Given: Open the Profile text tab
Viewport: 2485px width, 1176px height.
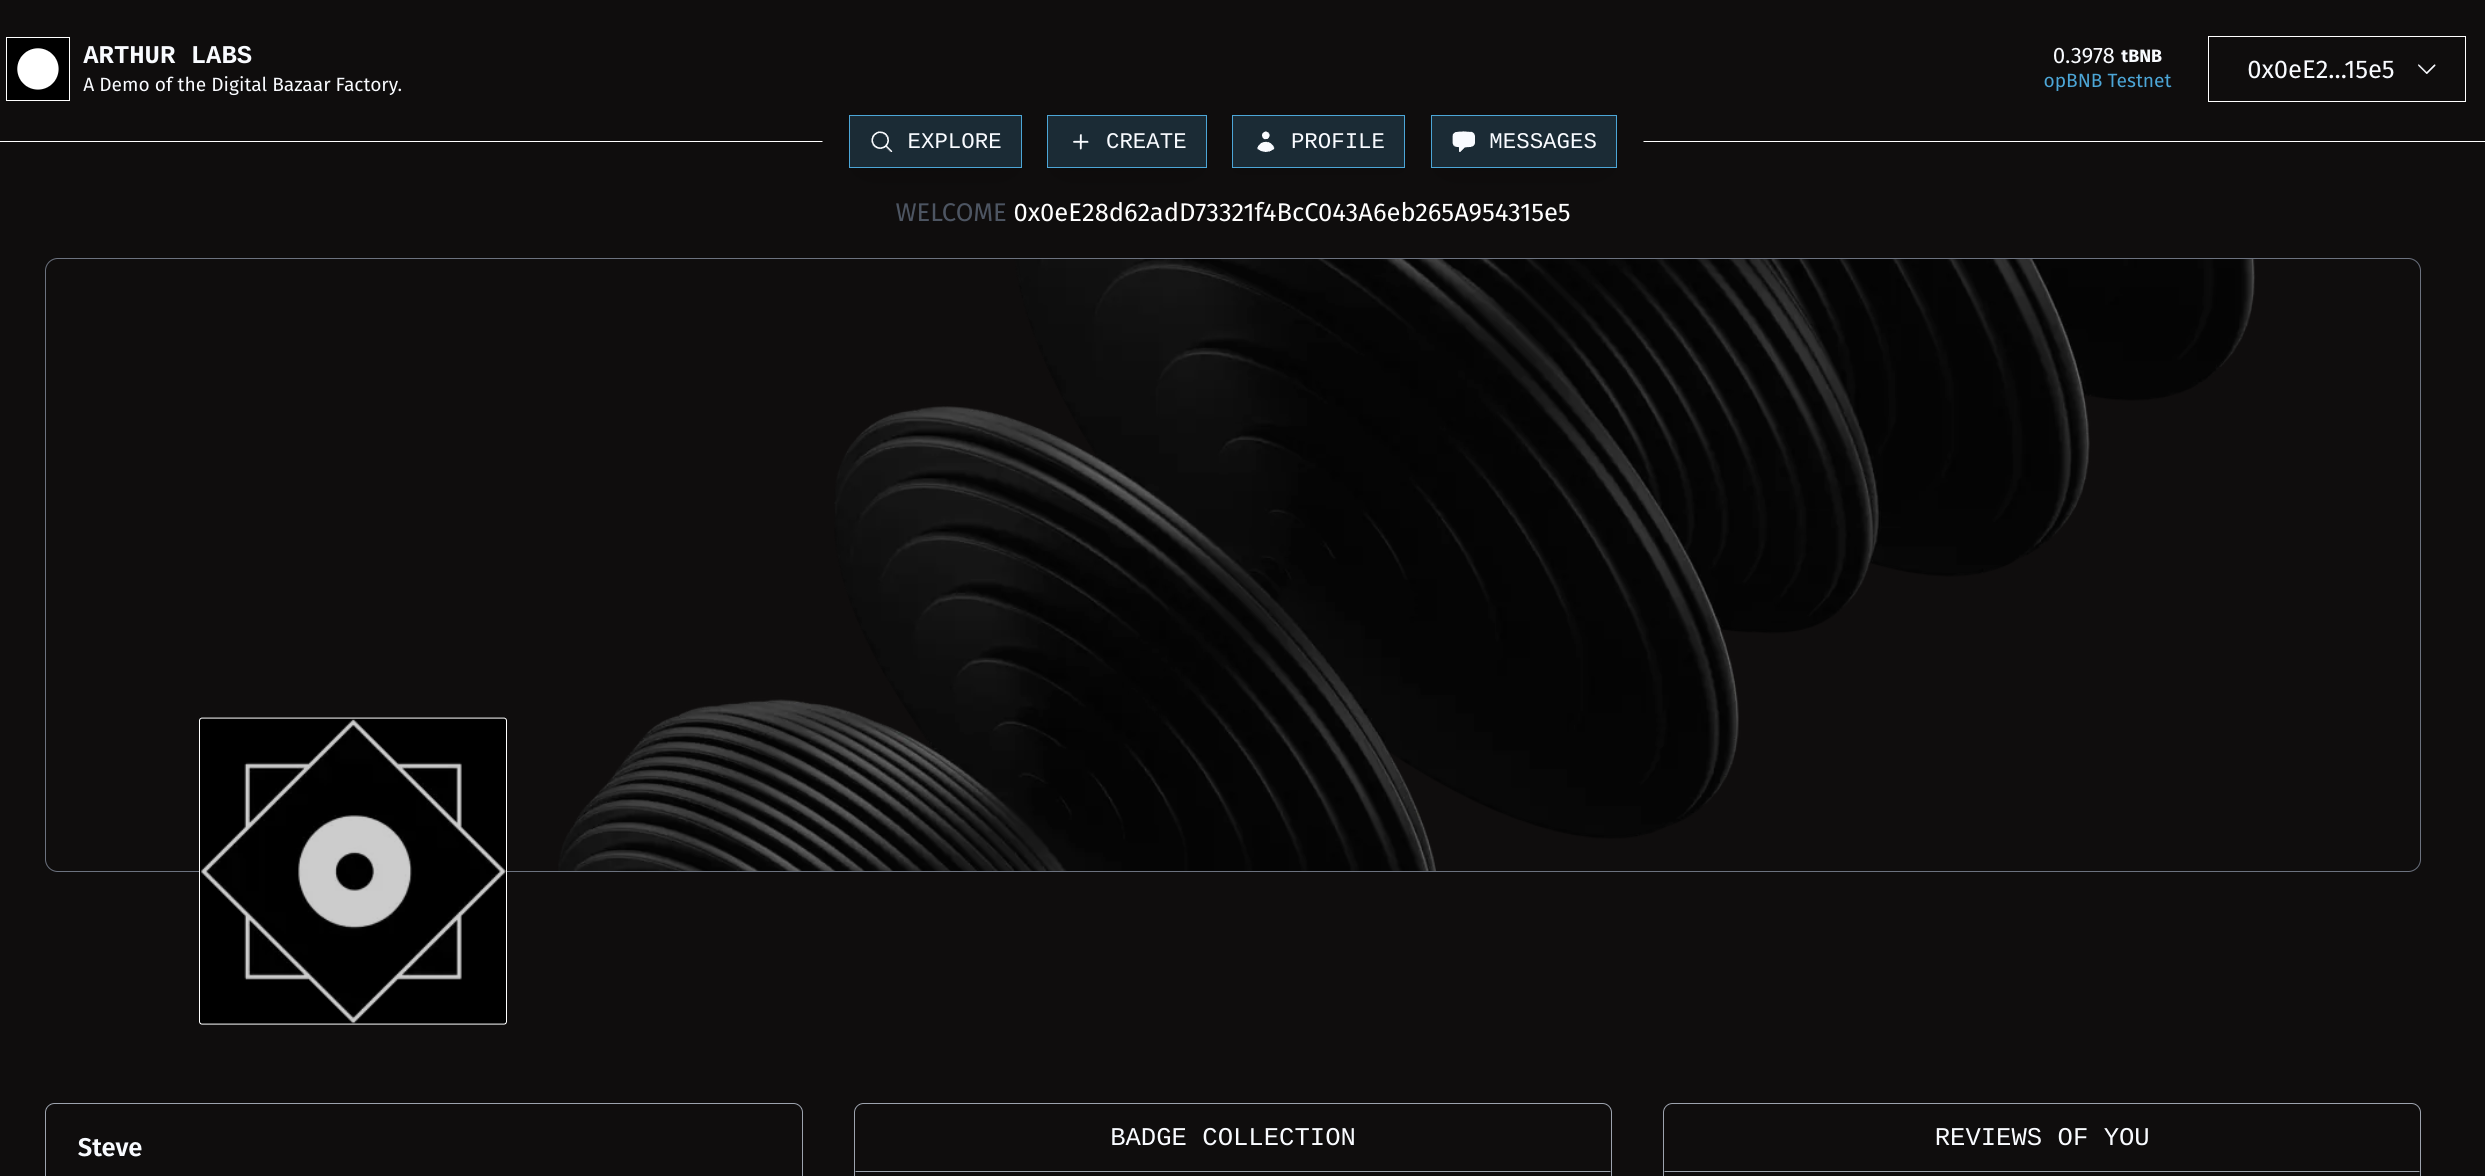Looking at the screenshot, I should pyautogui.click(x=1337, y=141).
